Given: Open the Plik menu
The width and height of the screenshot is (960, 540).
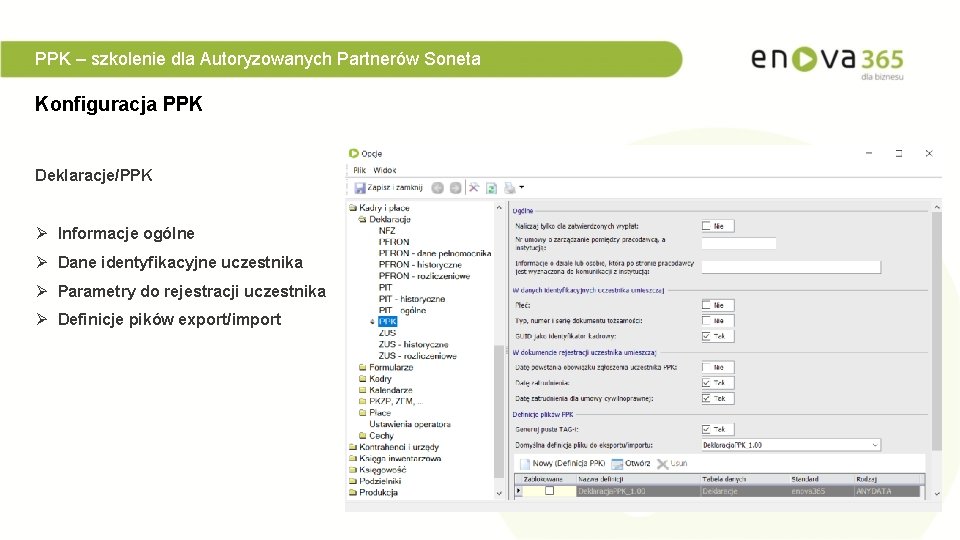Looking at the screenshot, I should (x=359, y=170).
